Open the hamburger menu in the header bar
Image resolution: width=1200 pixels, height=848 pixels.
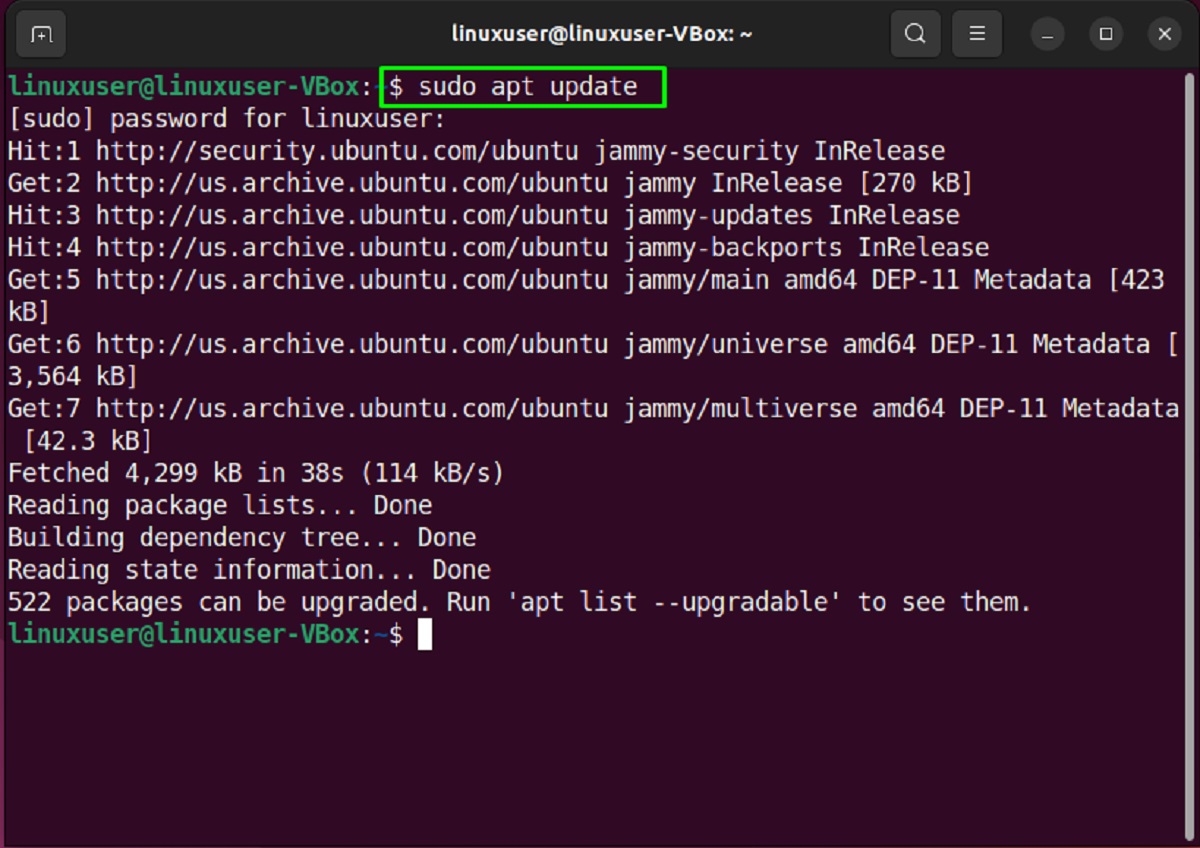[976, 33]
